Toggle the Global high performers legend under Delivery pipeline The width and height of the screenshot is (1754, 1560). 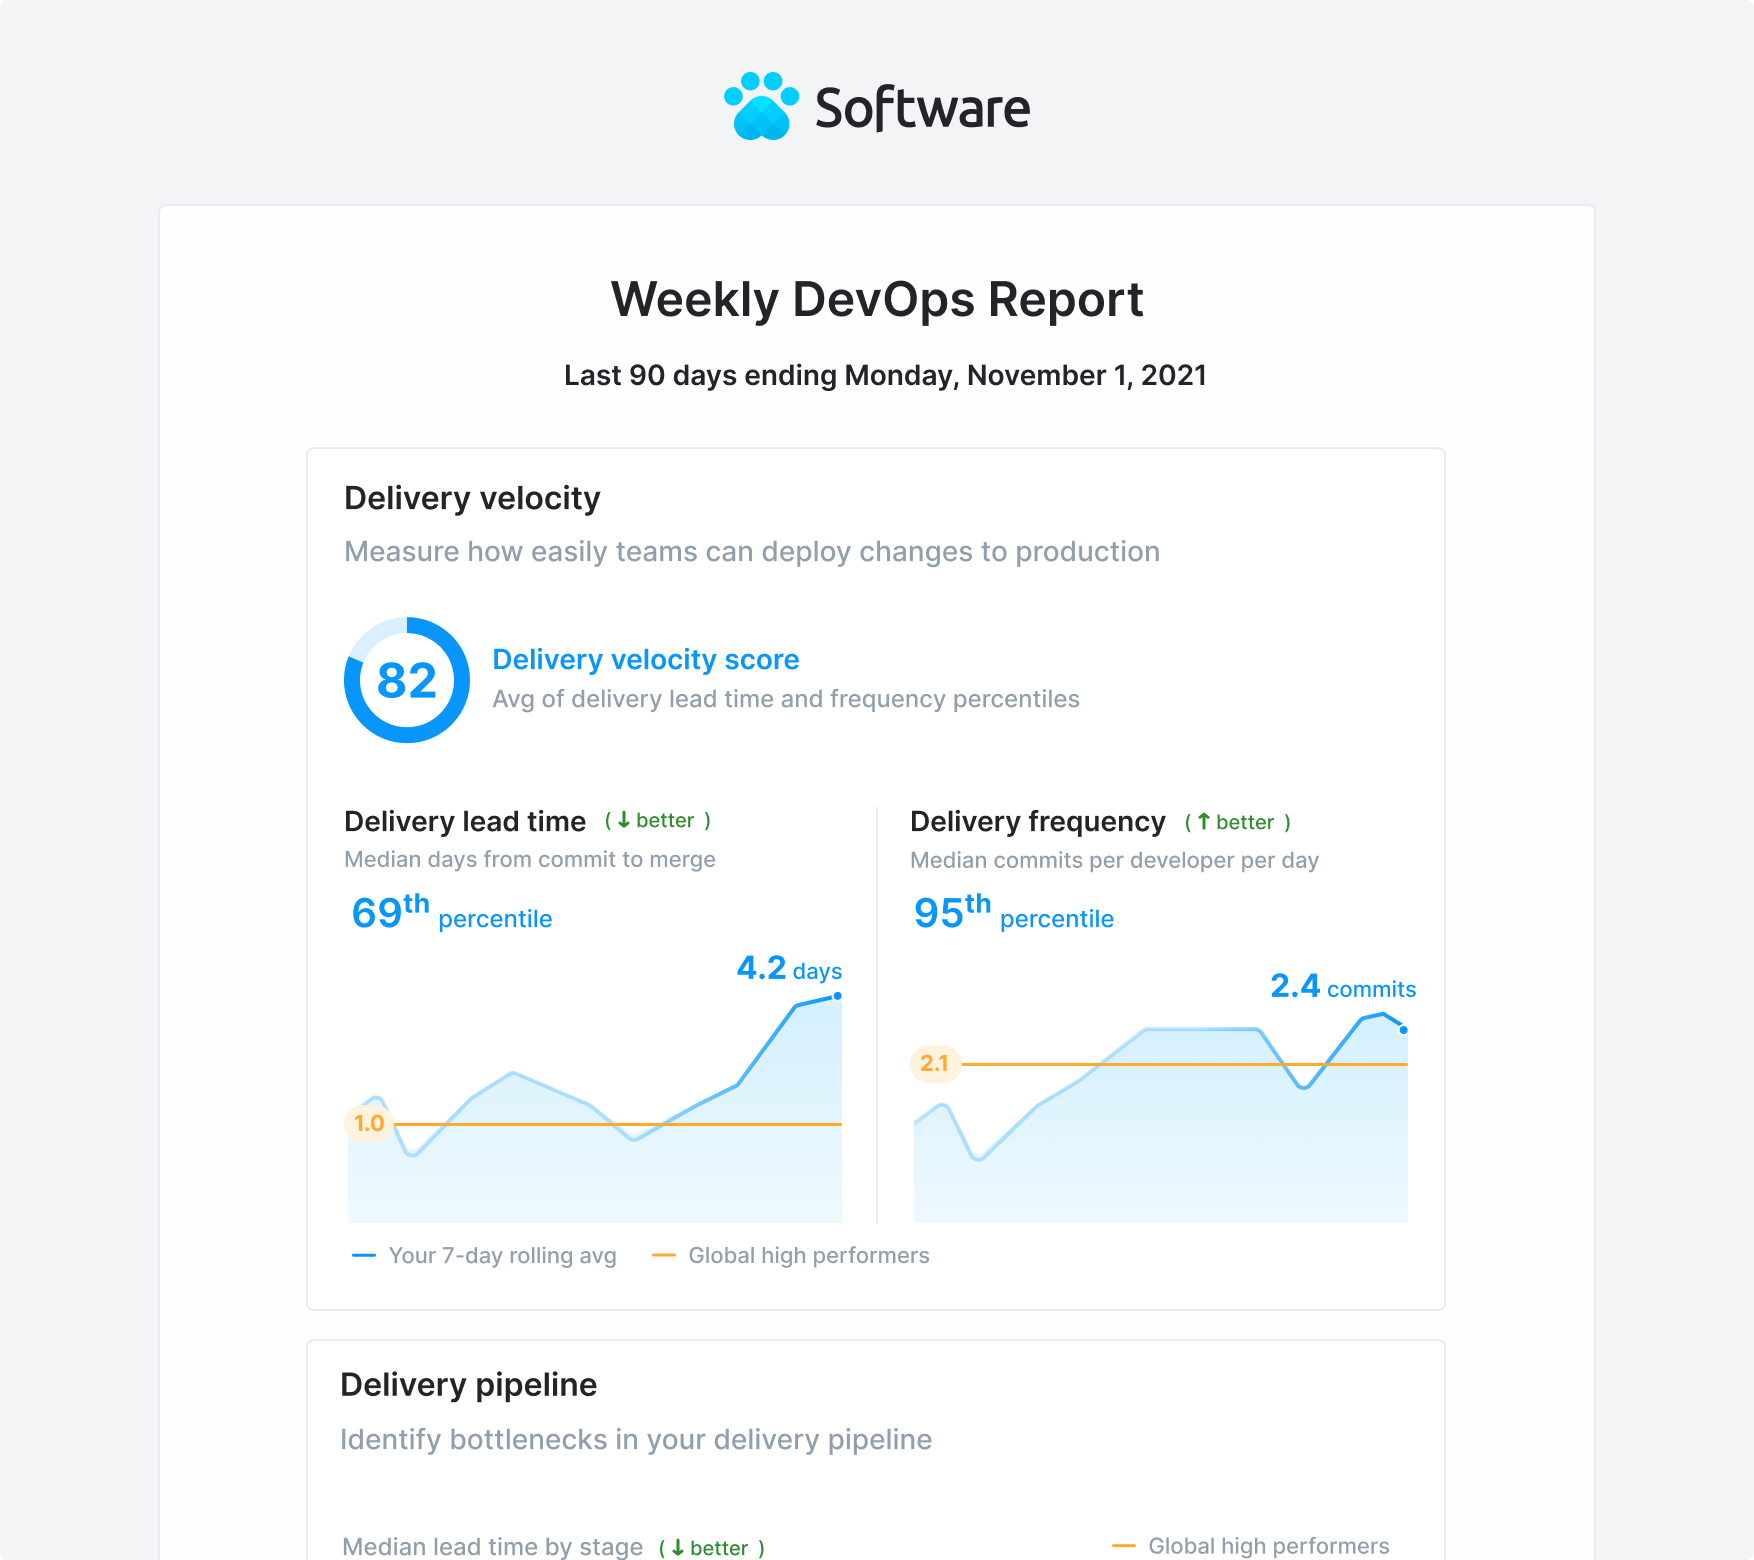click(x=1251, y=1545)
